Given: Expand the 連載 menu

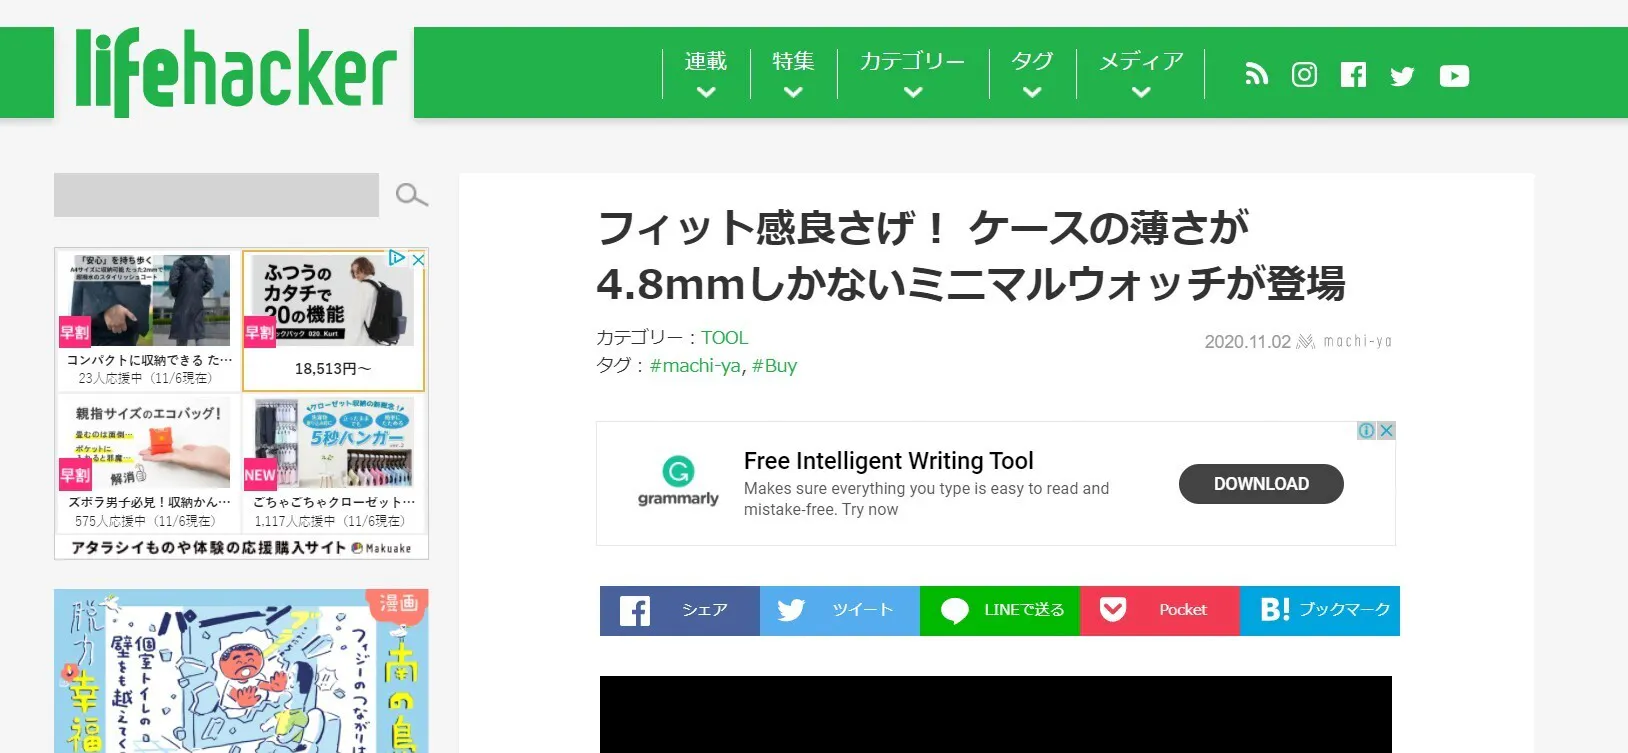Looking at the screenshot, I should point(706,74).
